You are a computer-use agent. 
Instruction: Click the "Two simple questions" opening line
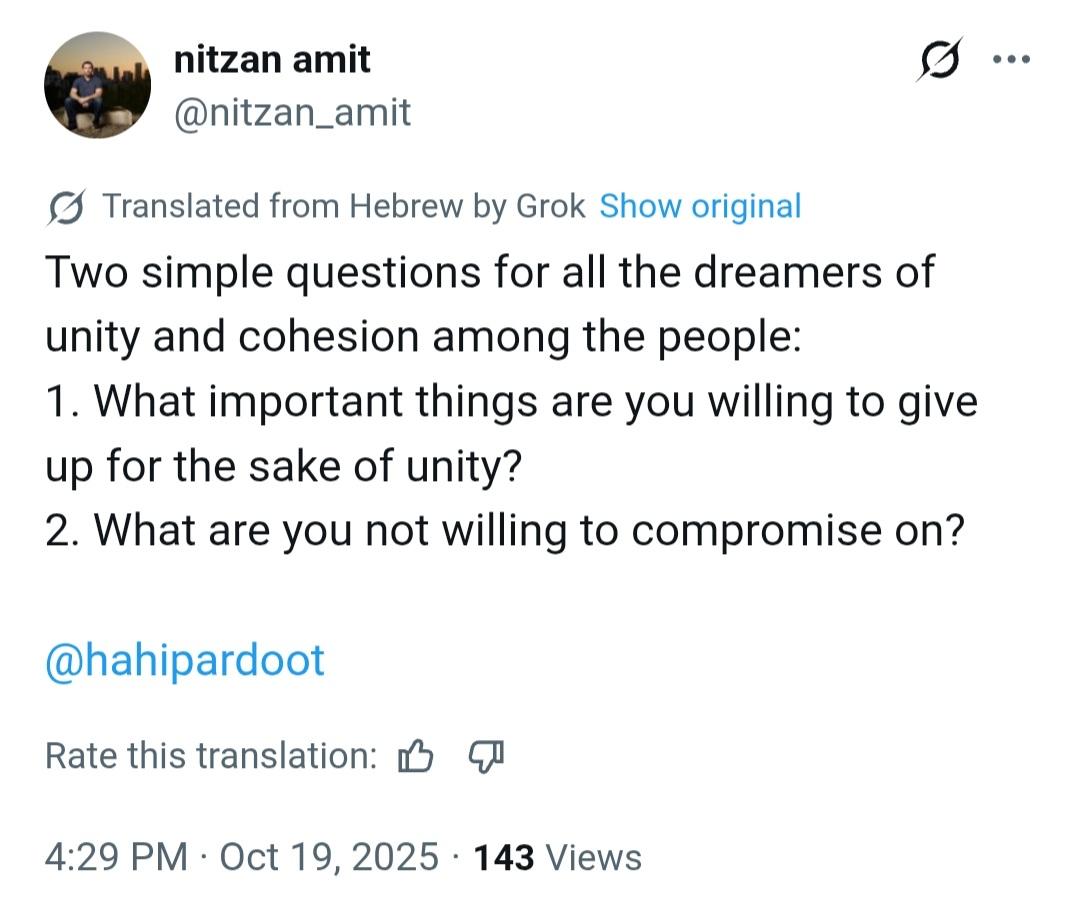[x=490, y=273]
